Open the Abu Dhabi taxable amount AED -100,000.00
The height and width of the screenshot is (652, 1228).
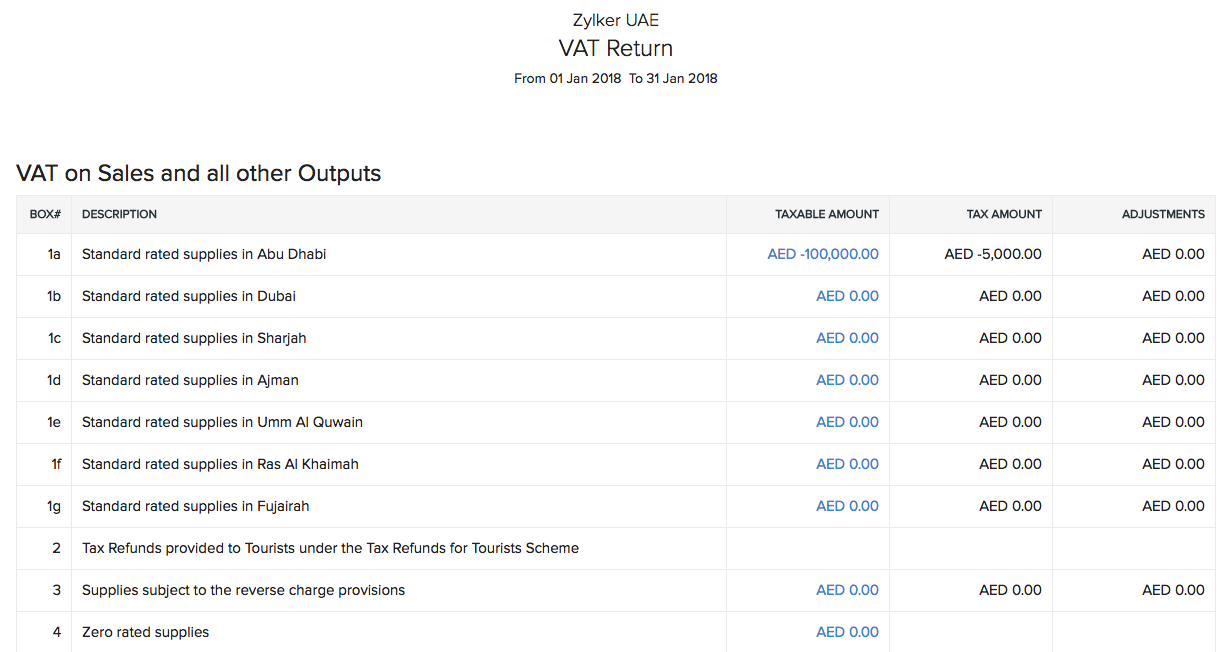click(x=822, y=254)
